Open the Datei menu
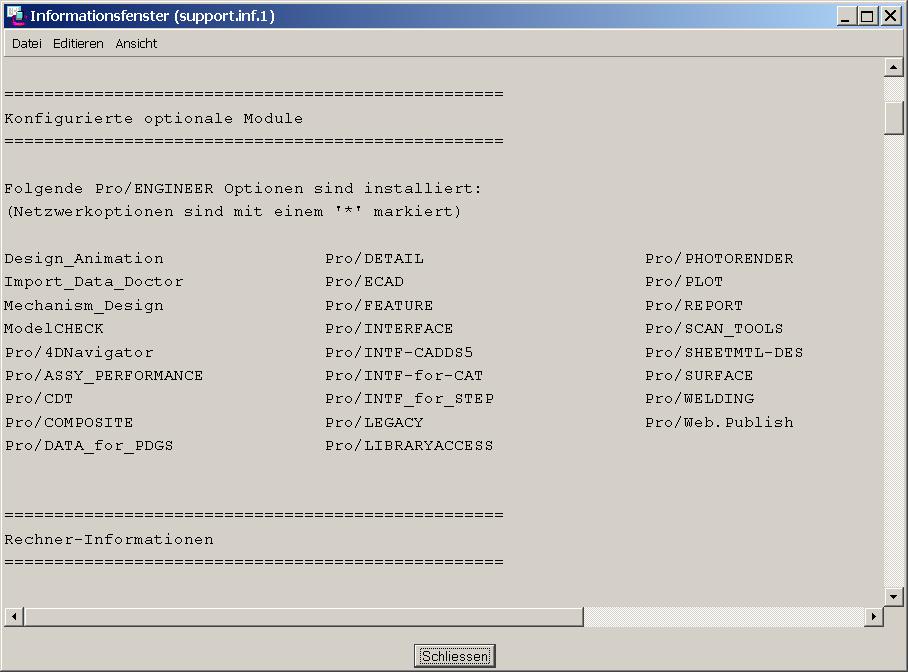This screenshot has width=908, height=672. click(x=27, y=43)
